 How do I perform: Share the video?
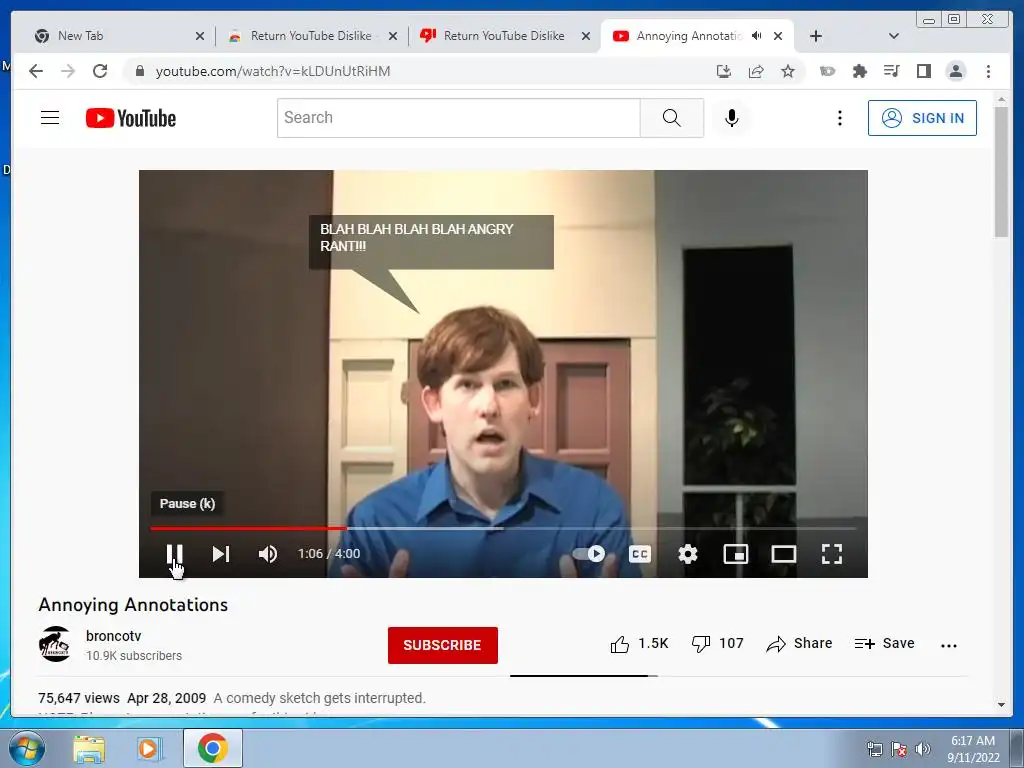pos(799,644)
